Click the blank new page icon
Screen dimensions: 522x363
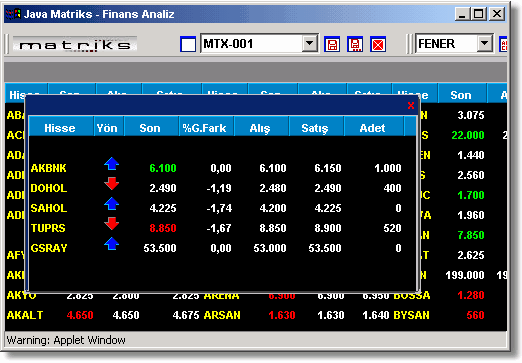pos(188,44)
